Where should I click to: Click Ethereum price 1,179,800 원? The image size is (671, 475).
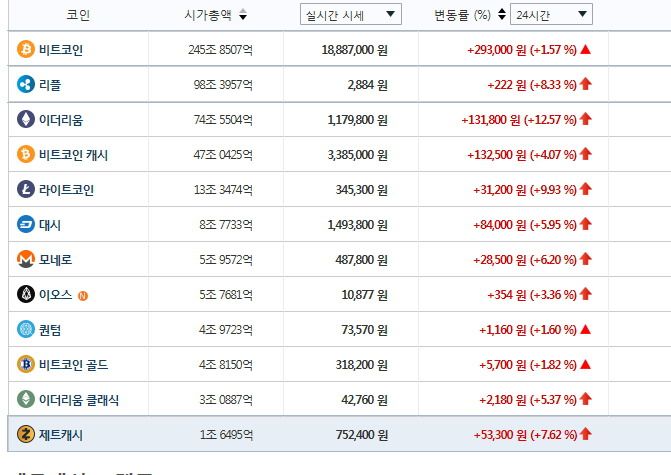[357, 120]
